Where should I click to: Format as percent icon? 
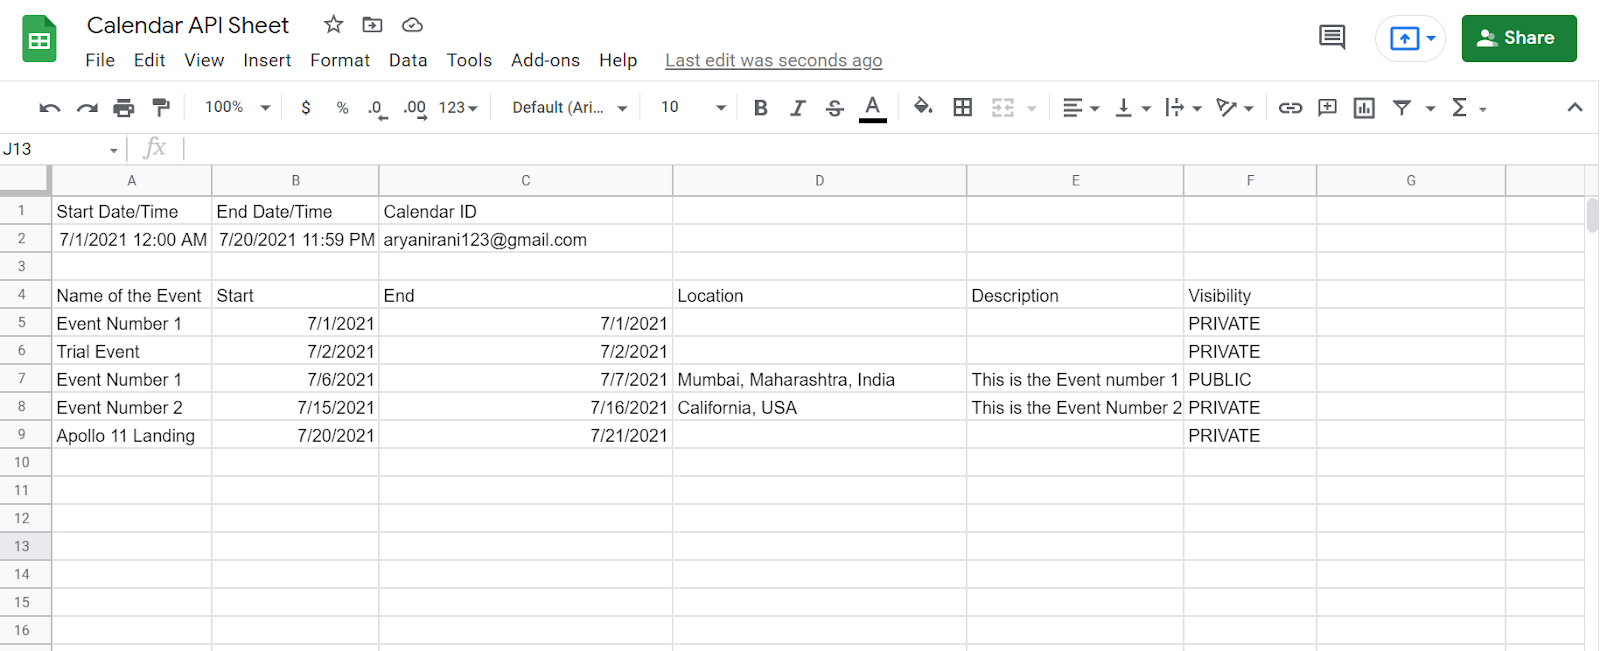pos(343,108)
